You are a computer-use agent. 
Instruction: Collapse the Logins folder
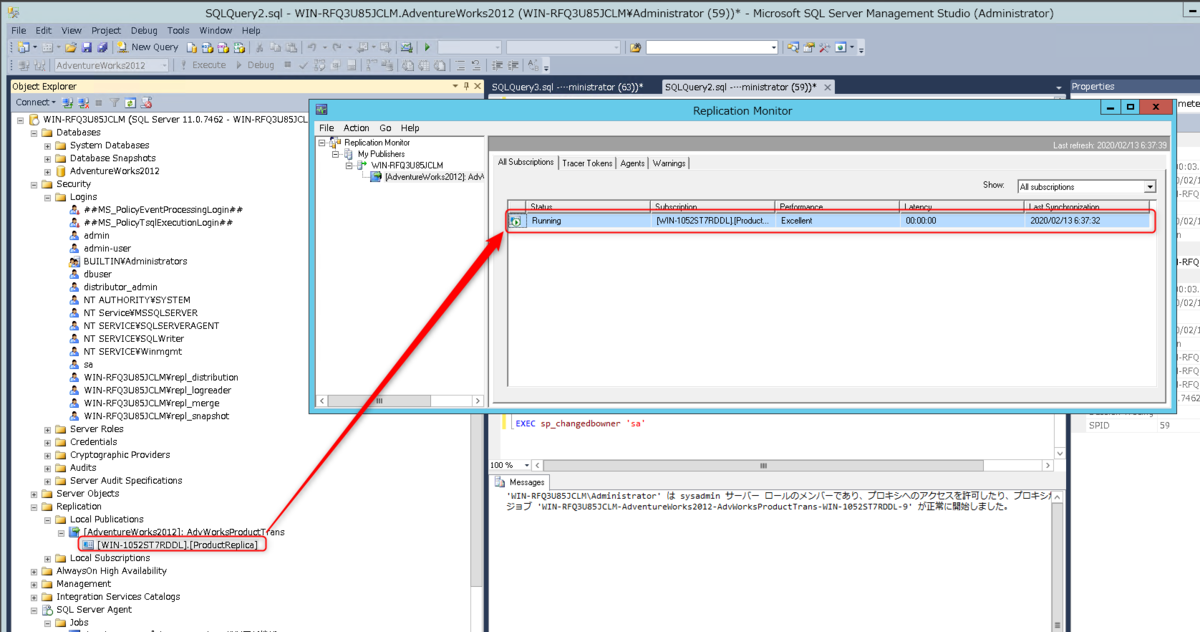click(x=47, y=197)
